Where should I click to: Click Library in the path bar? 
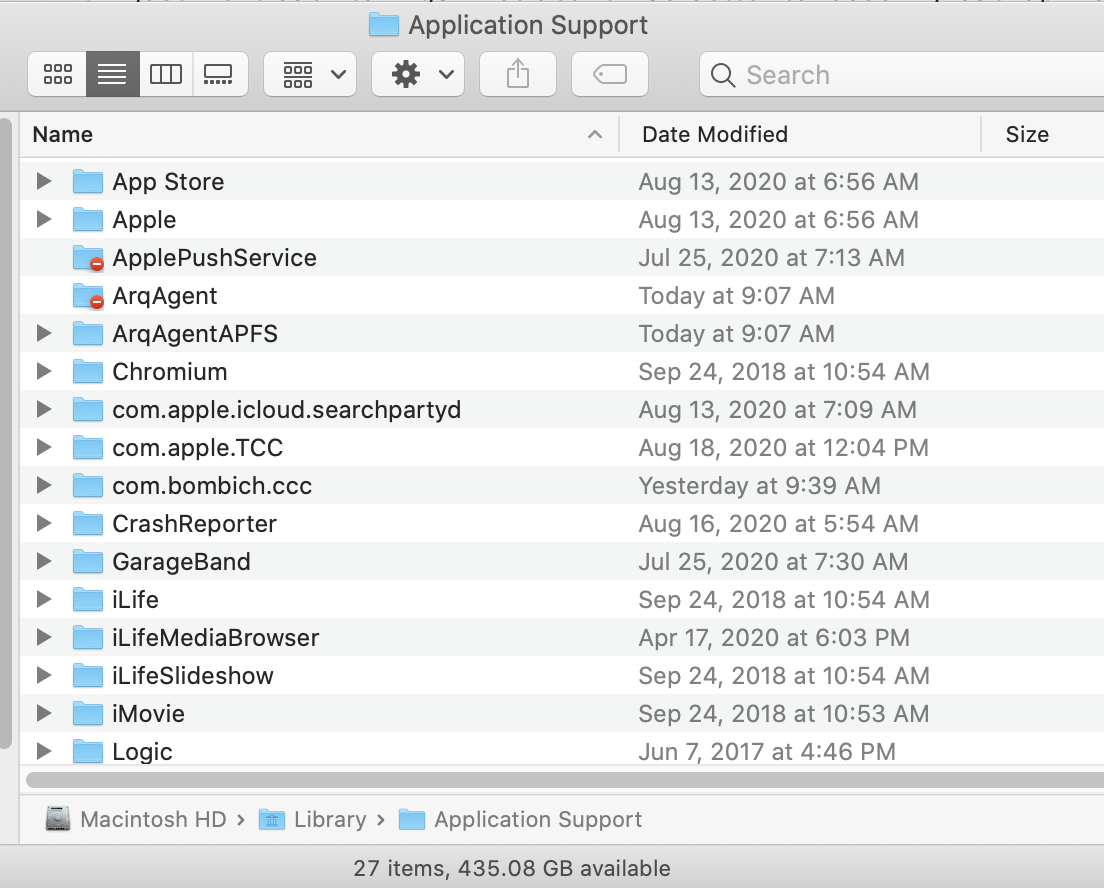coord(329,820)
